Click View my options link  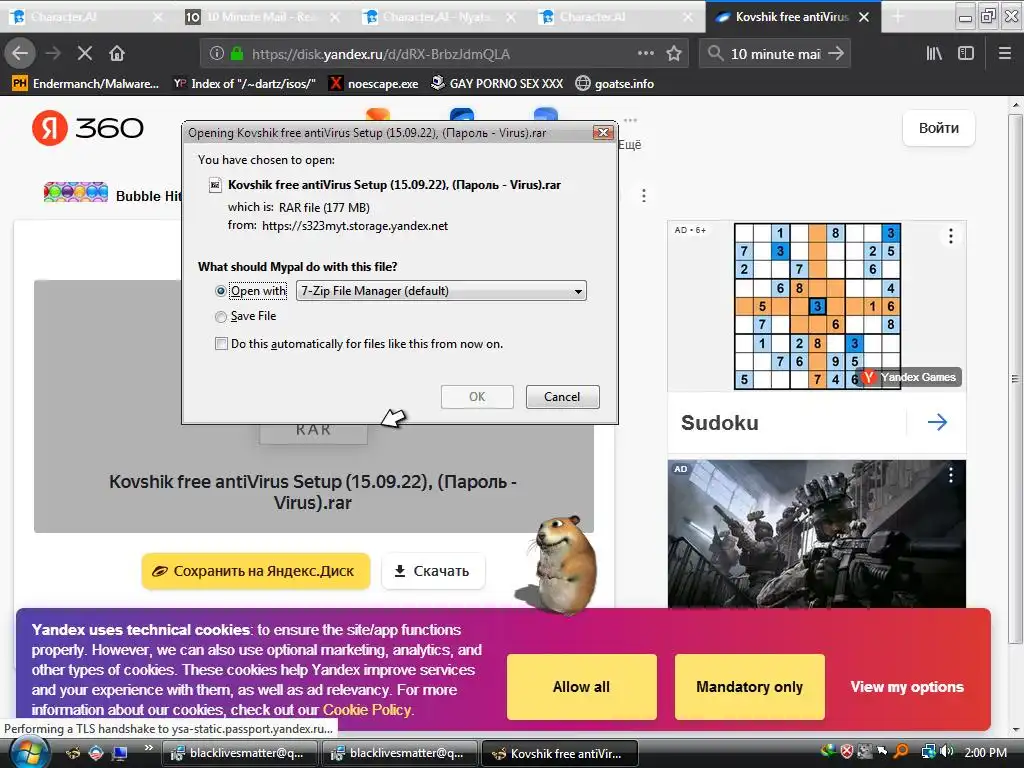[x=907, y=687]
